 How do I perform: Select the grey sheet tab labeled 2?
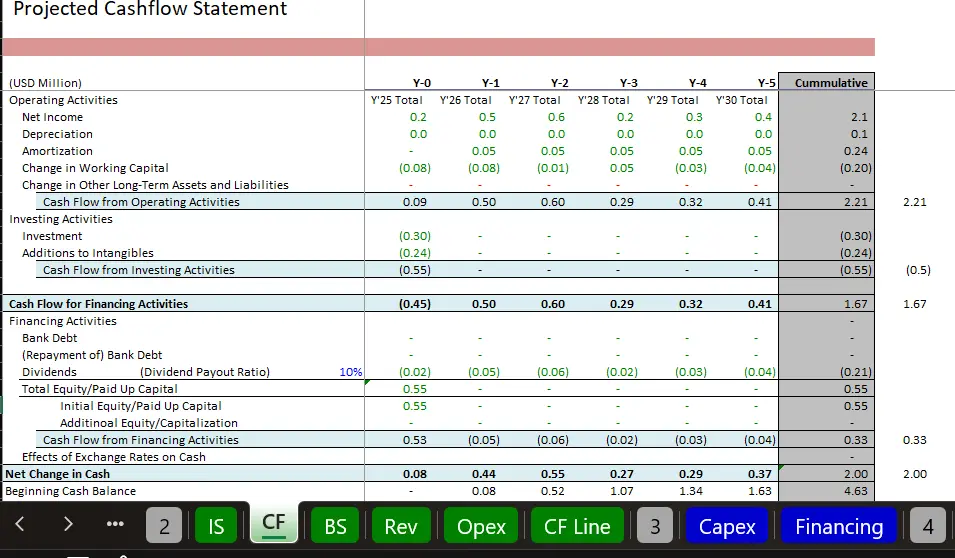coord(165,526)
